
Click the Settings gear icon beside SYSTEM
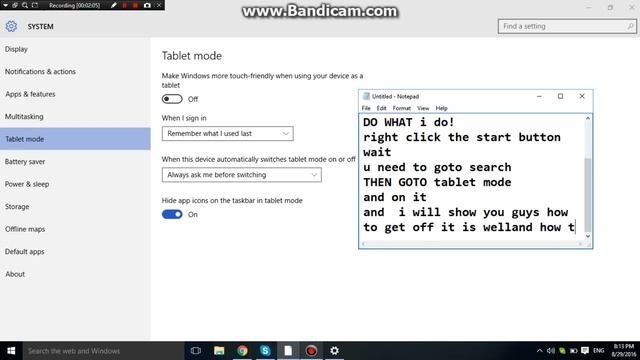click(x=11, y=26)
